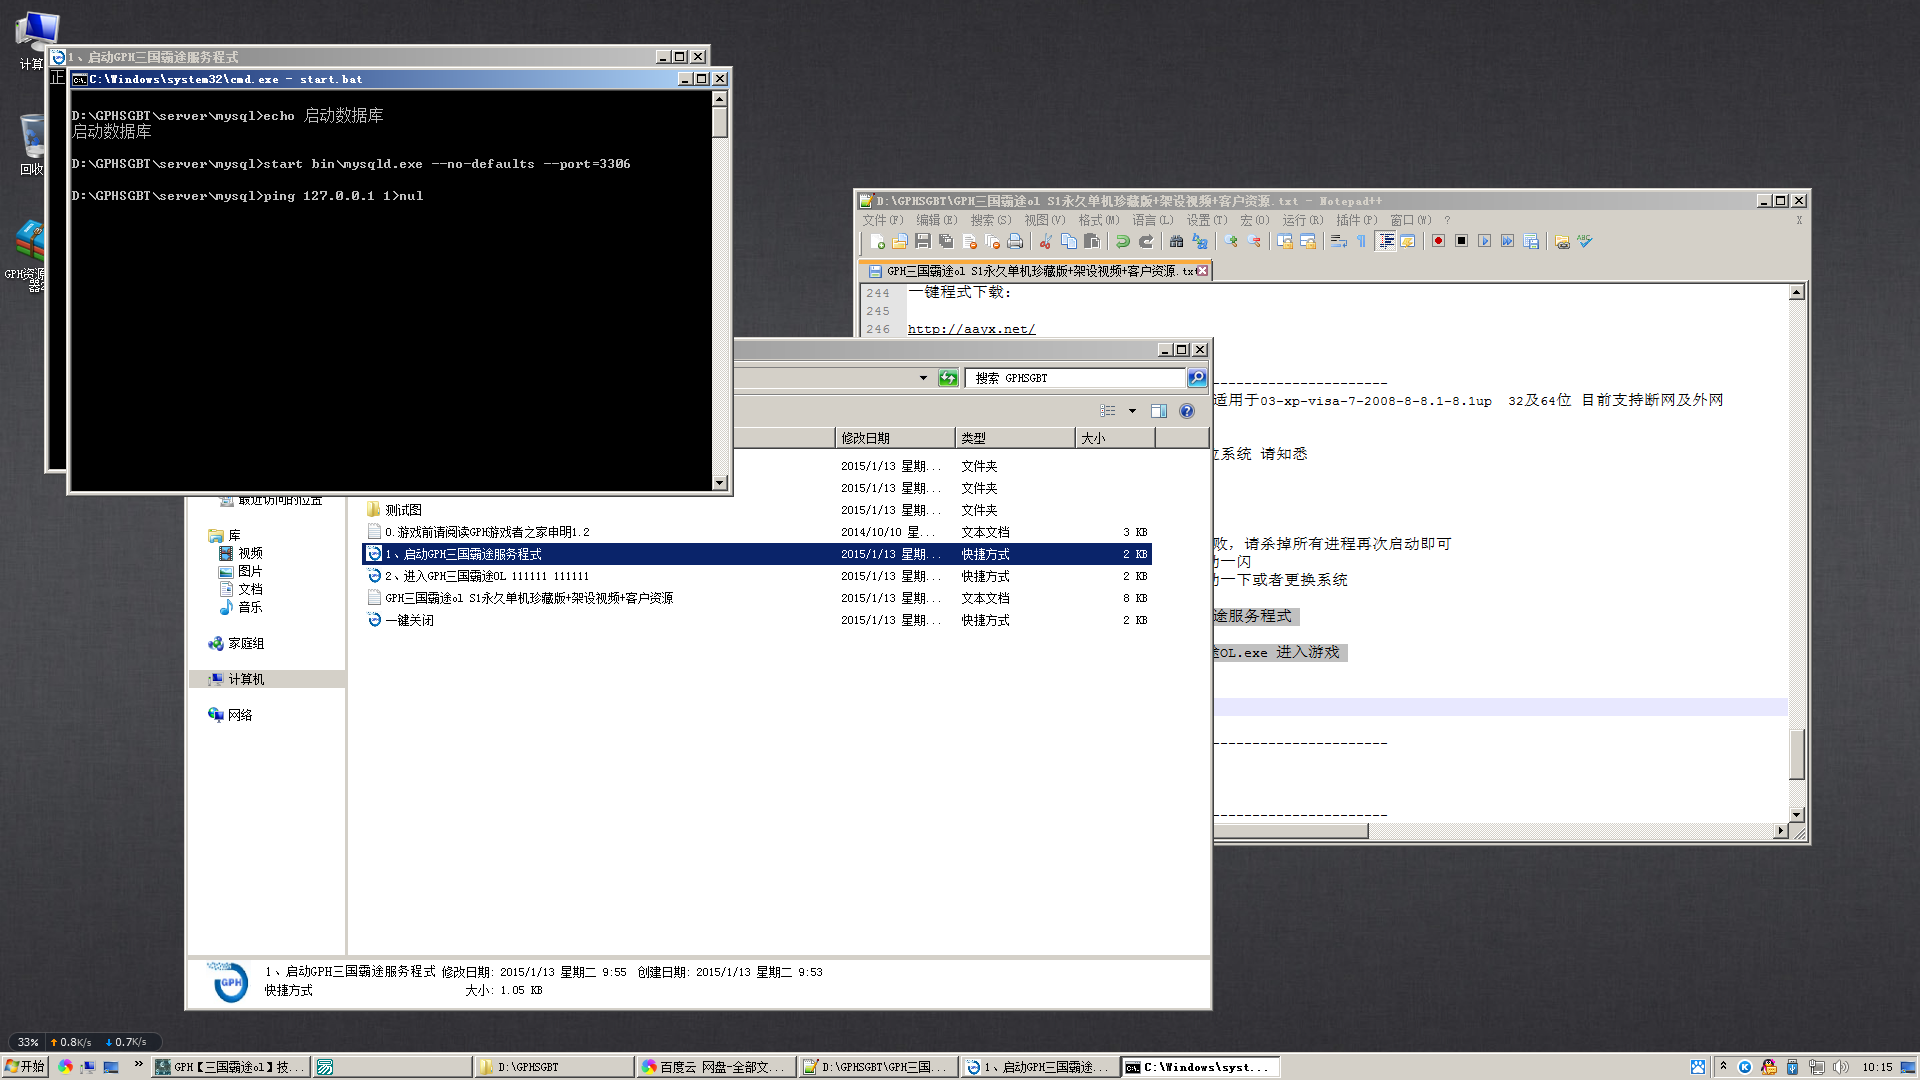Click the New file icon in Notepad++
1920x1080 pixels.
(x=877, y=241)
